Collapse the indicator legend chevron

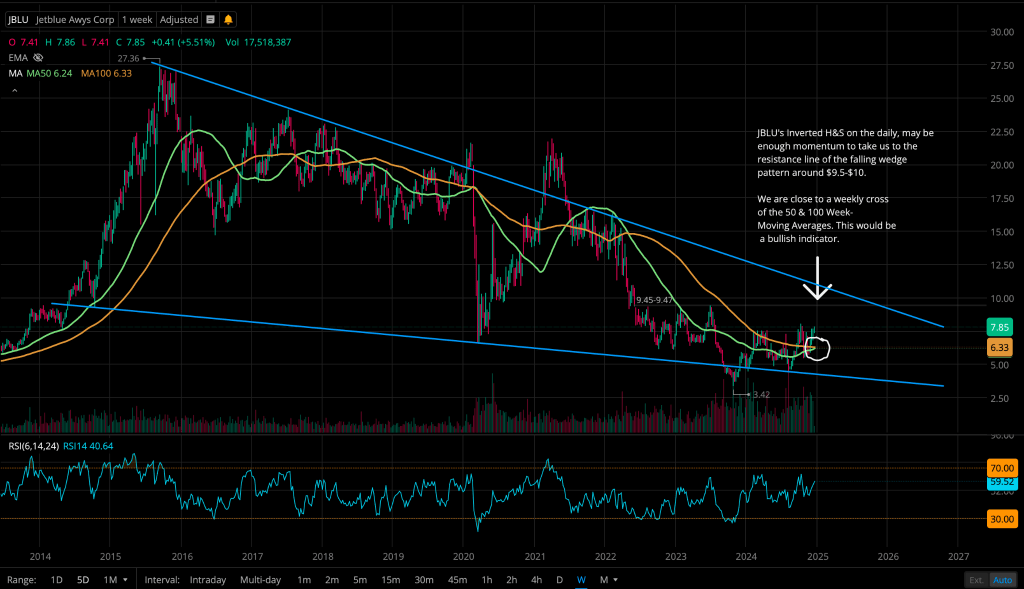pyautogui.click(x=14, y=91)
